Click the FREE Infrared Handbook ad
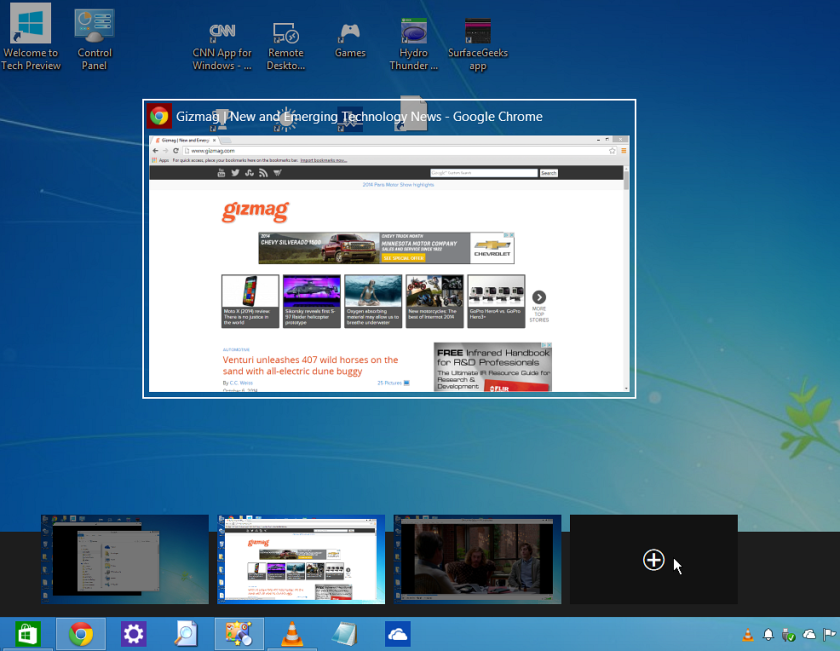This screenshot has width=840, height=651. point(493,366)
